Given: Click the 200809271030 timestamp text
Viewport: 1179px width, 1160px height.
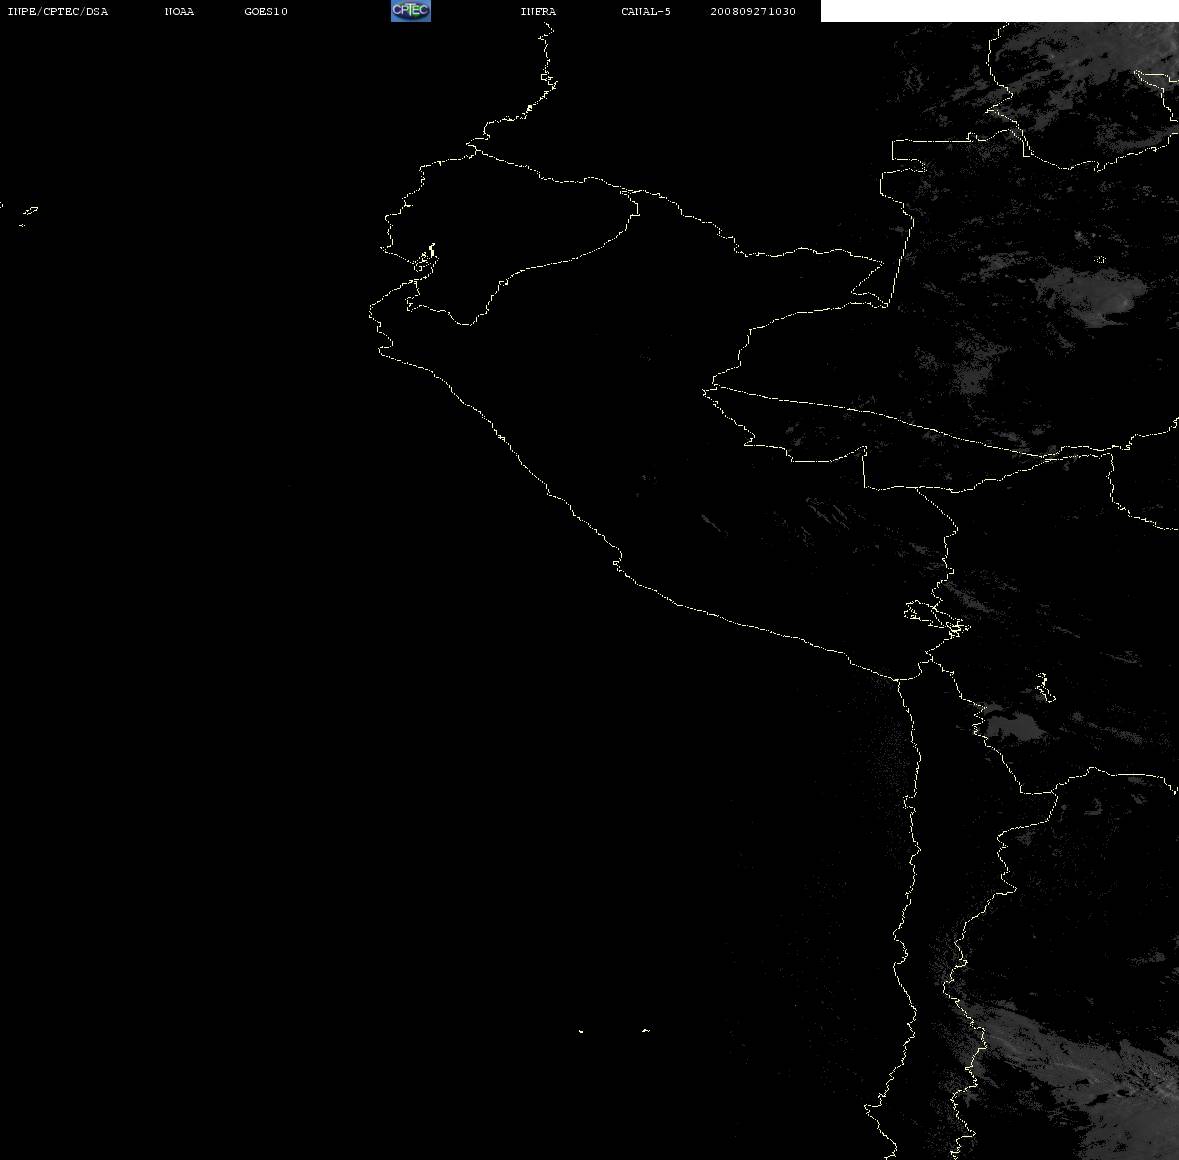Looking at the screenshot, I should (x=753, y=11).
